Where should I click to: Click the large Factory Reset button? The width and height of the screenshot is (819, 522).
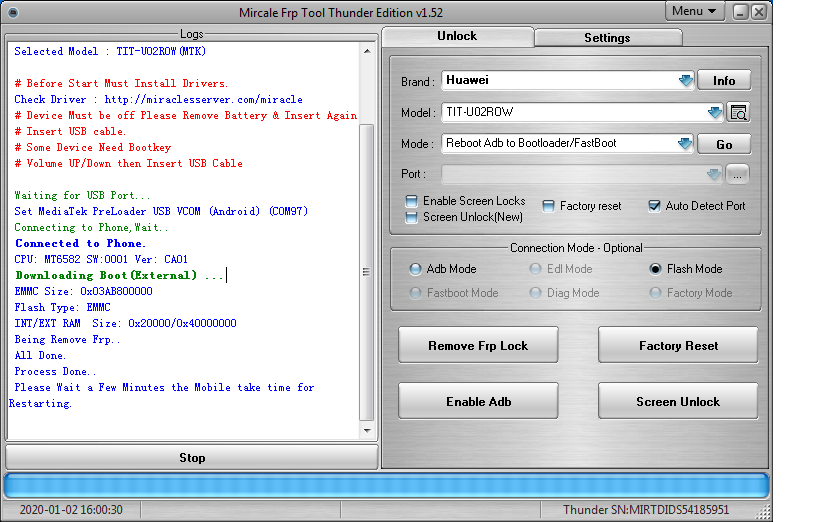(x=678, y=345)
